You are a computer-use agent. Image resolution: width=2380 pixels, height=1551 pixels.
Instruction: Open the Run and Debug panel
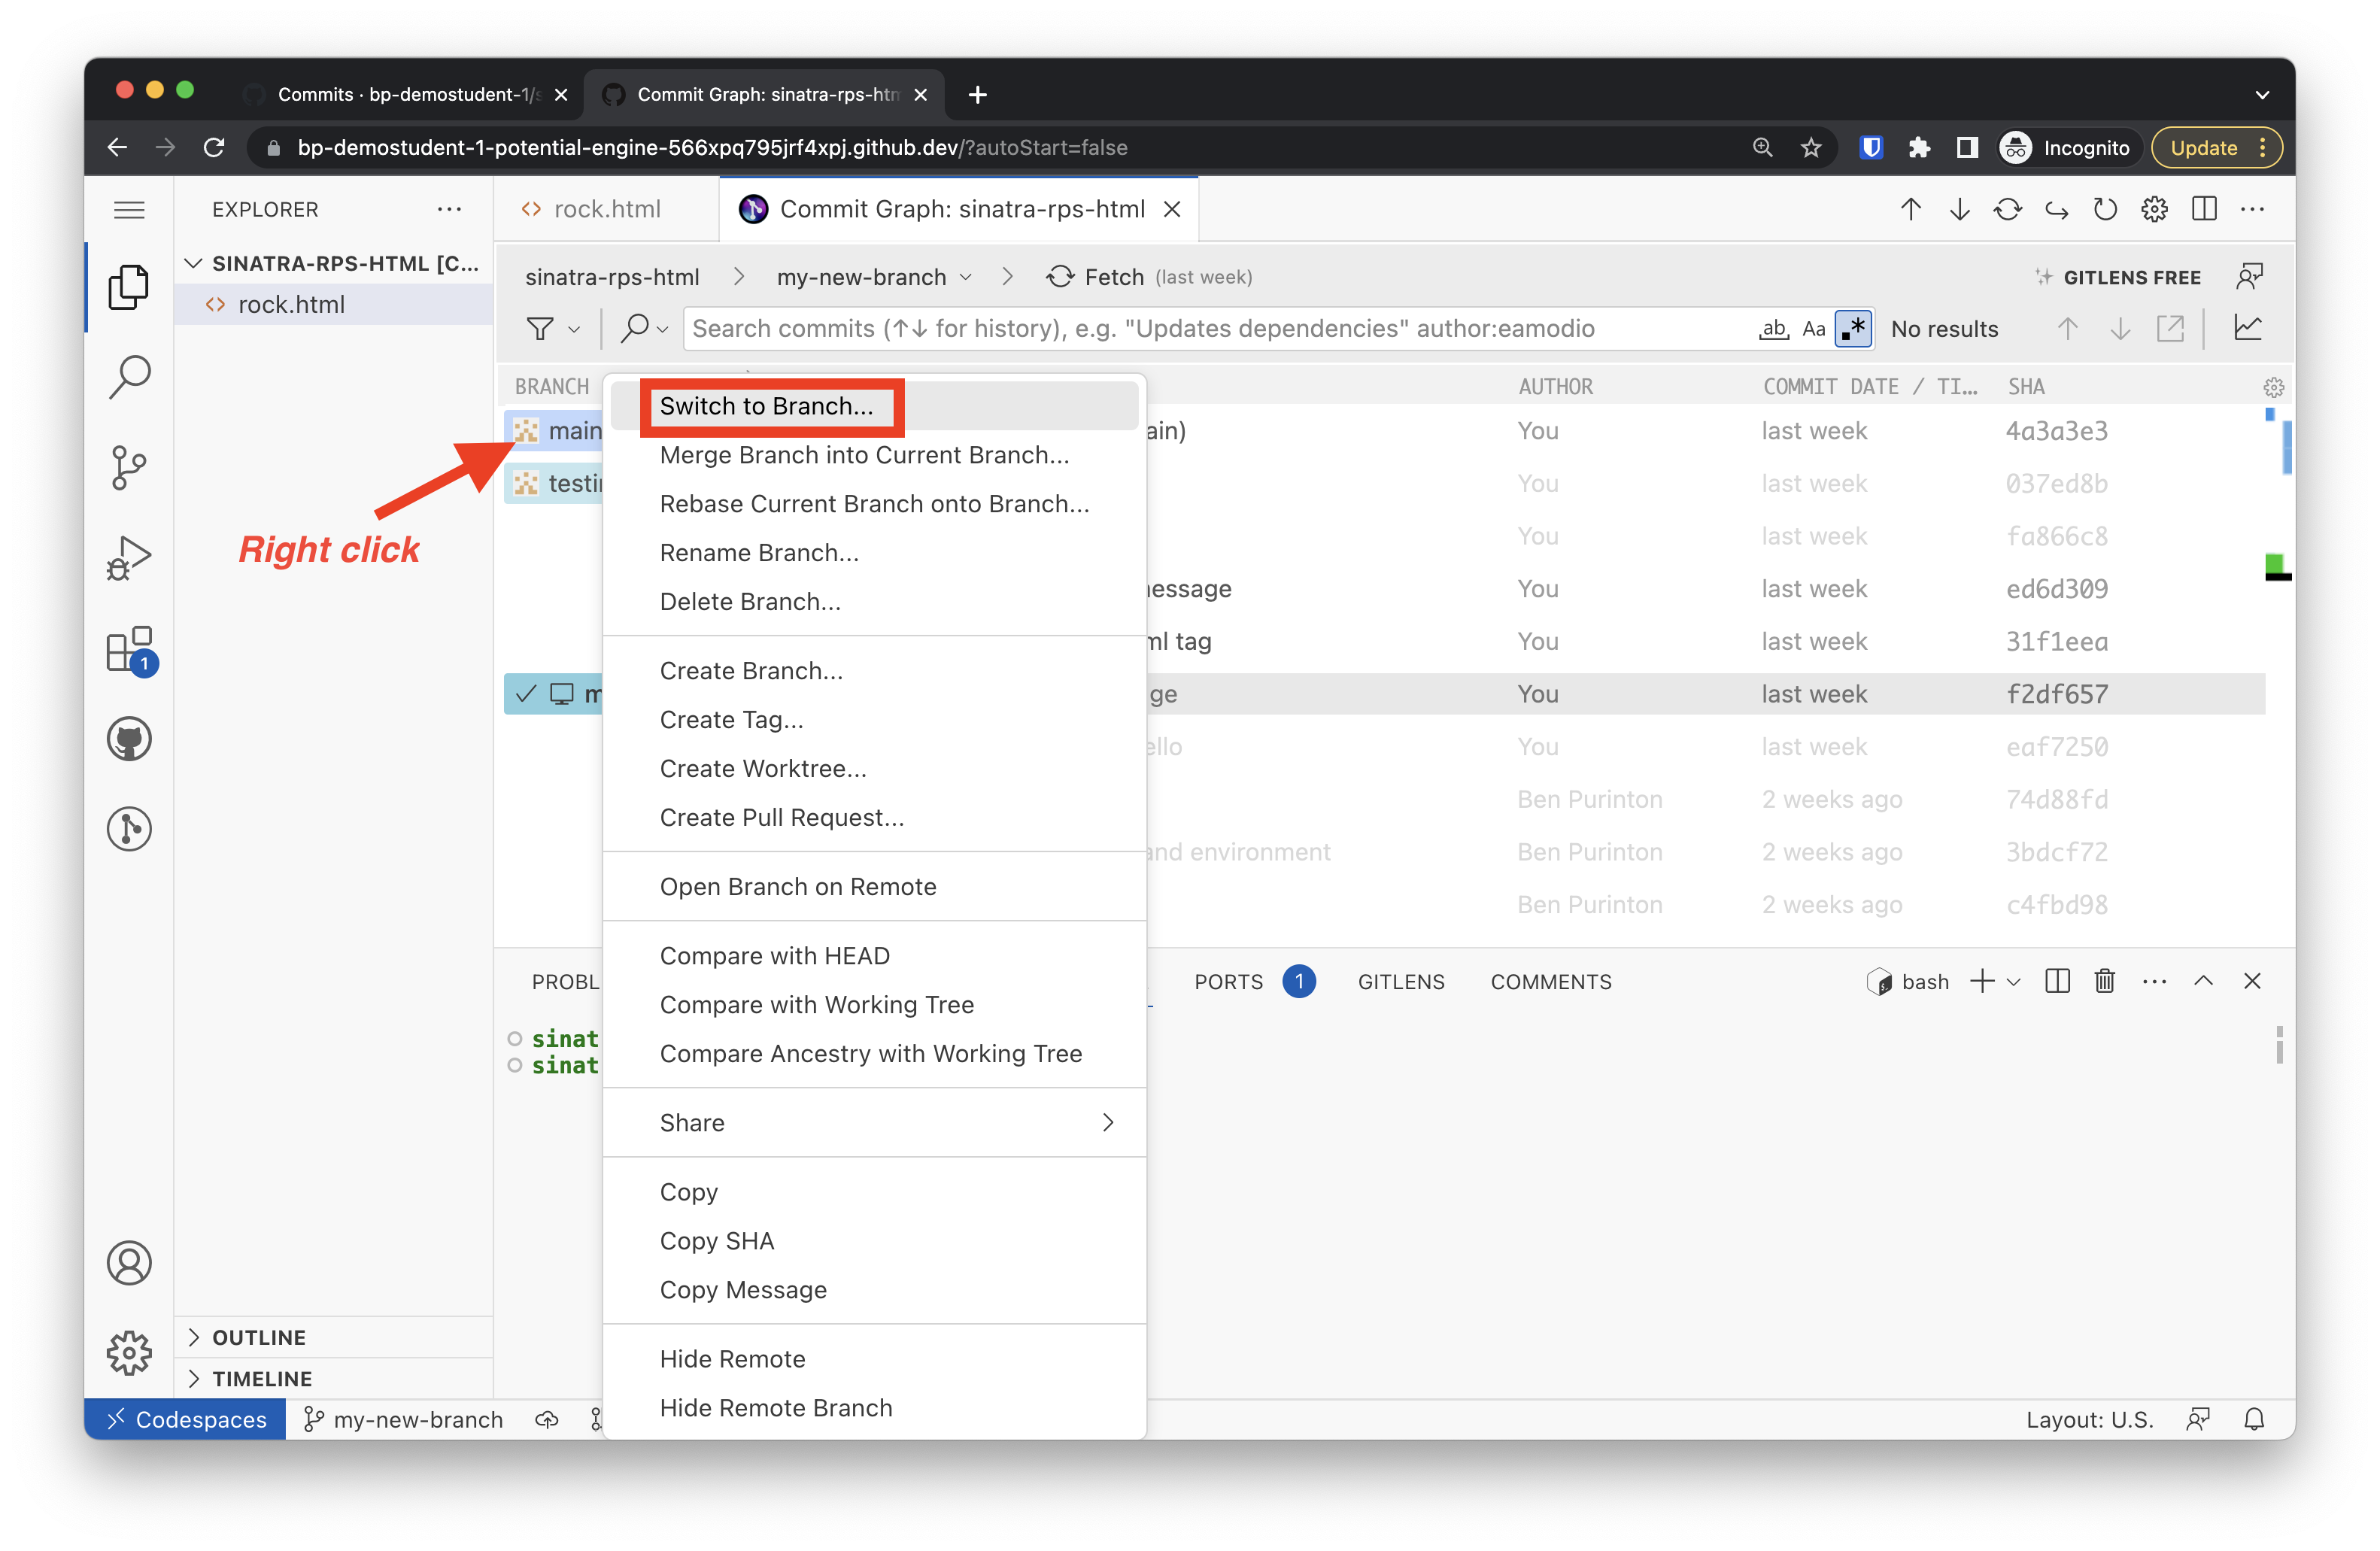[129, 557]
